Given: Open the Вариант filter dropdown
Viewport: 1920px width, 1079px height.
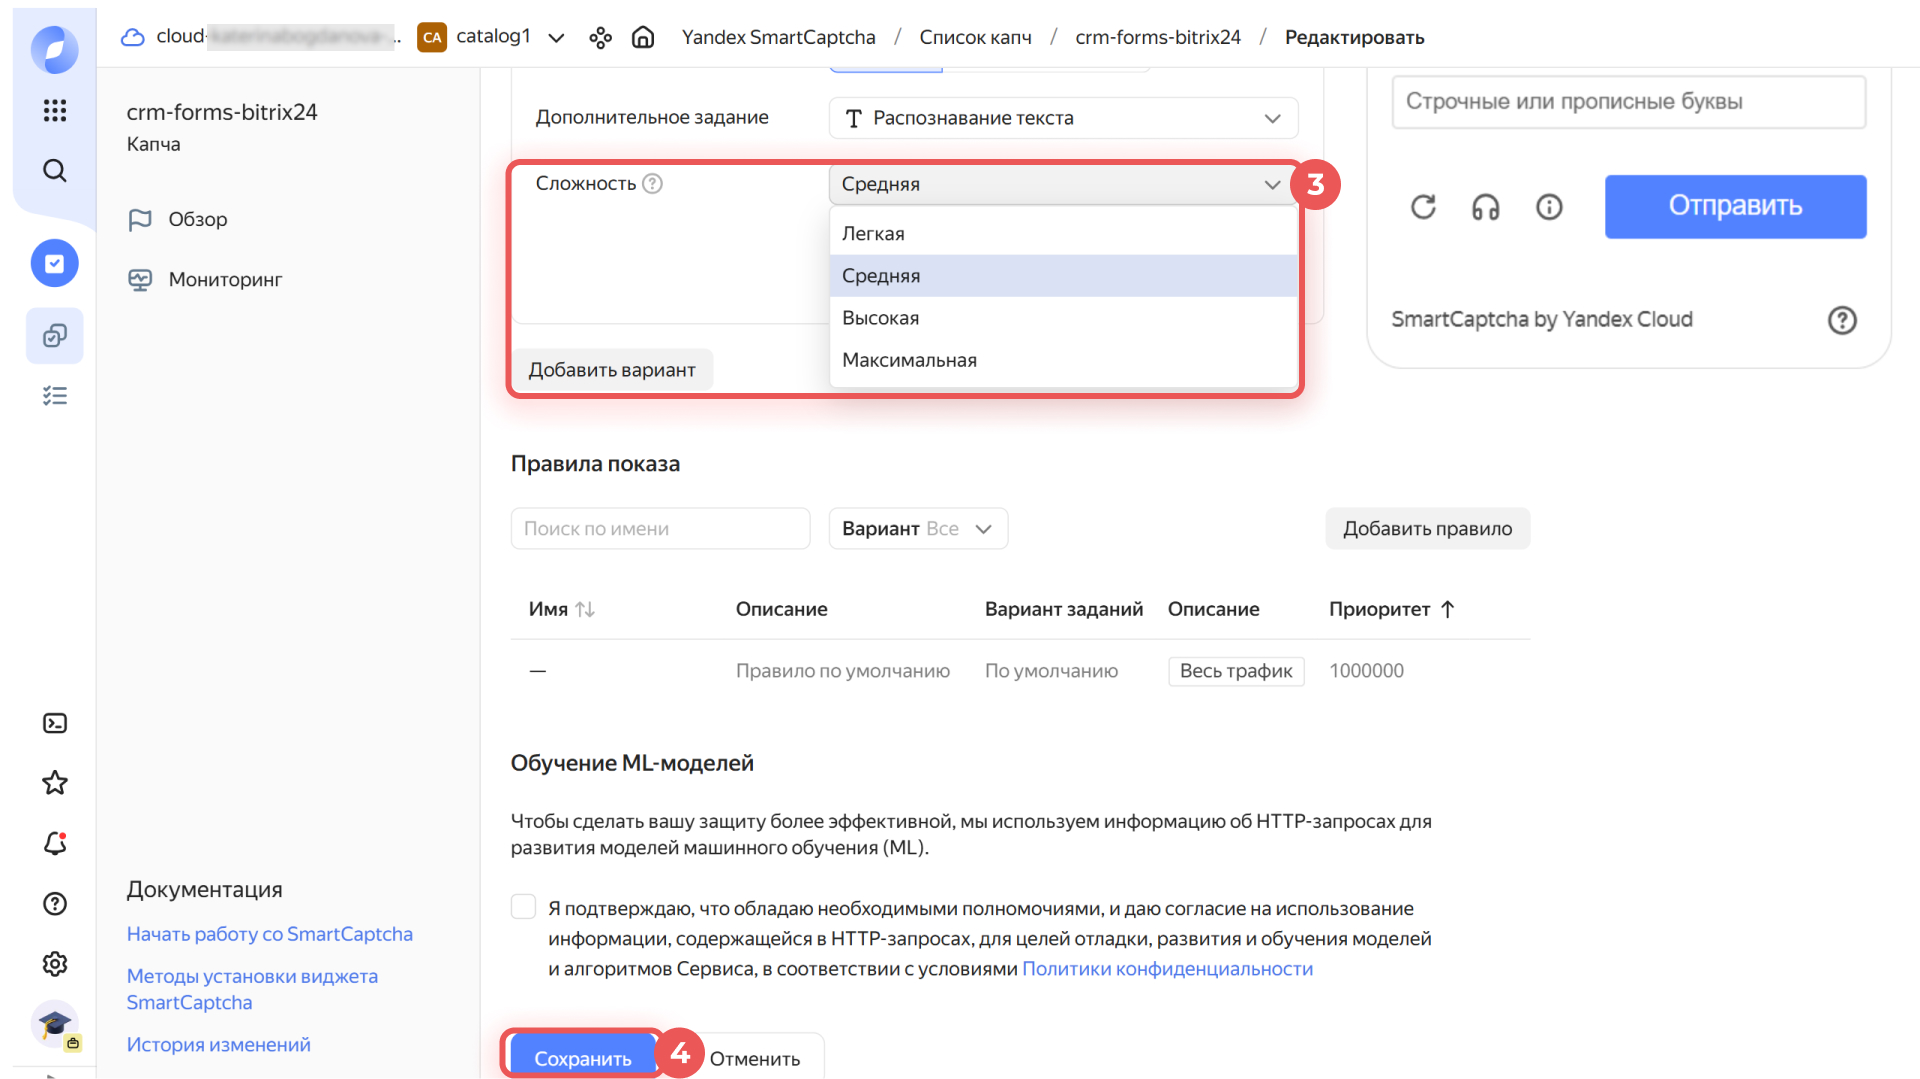Looking at the screenshot, I should point(917,529).
